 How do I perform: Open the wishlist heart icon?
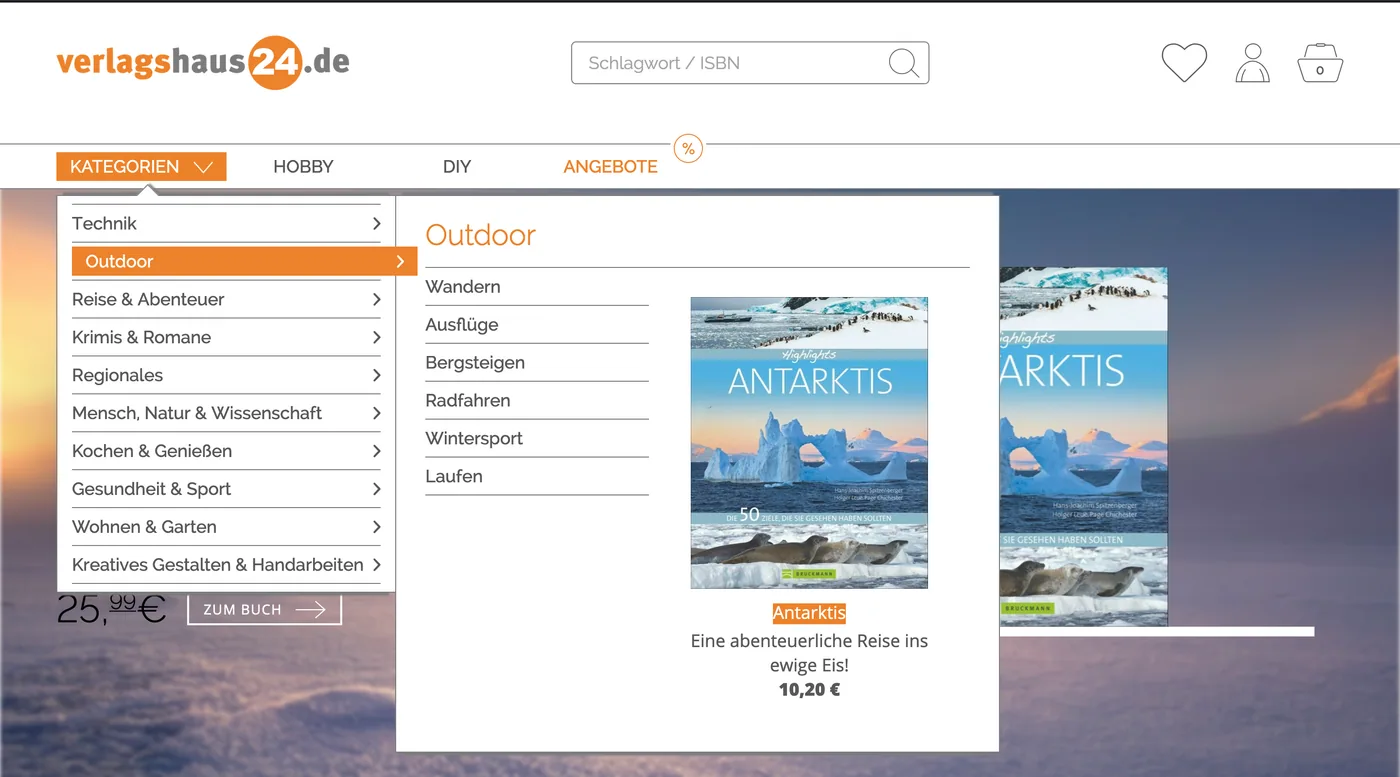pos(1184,63)
